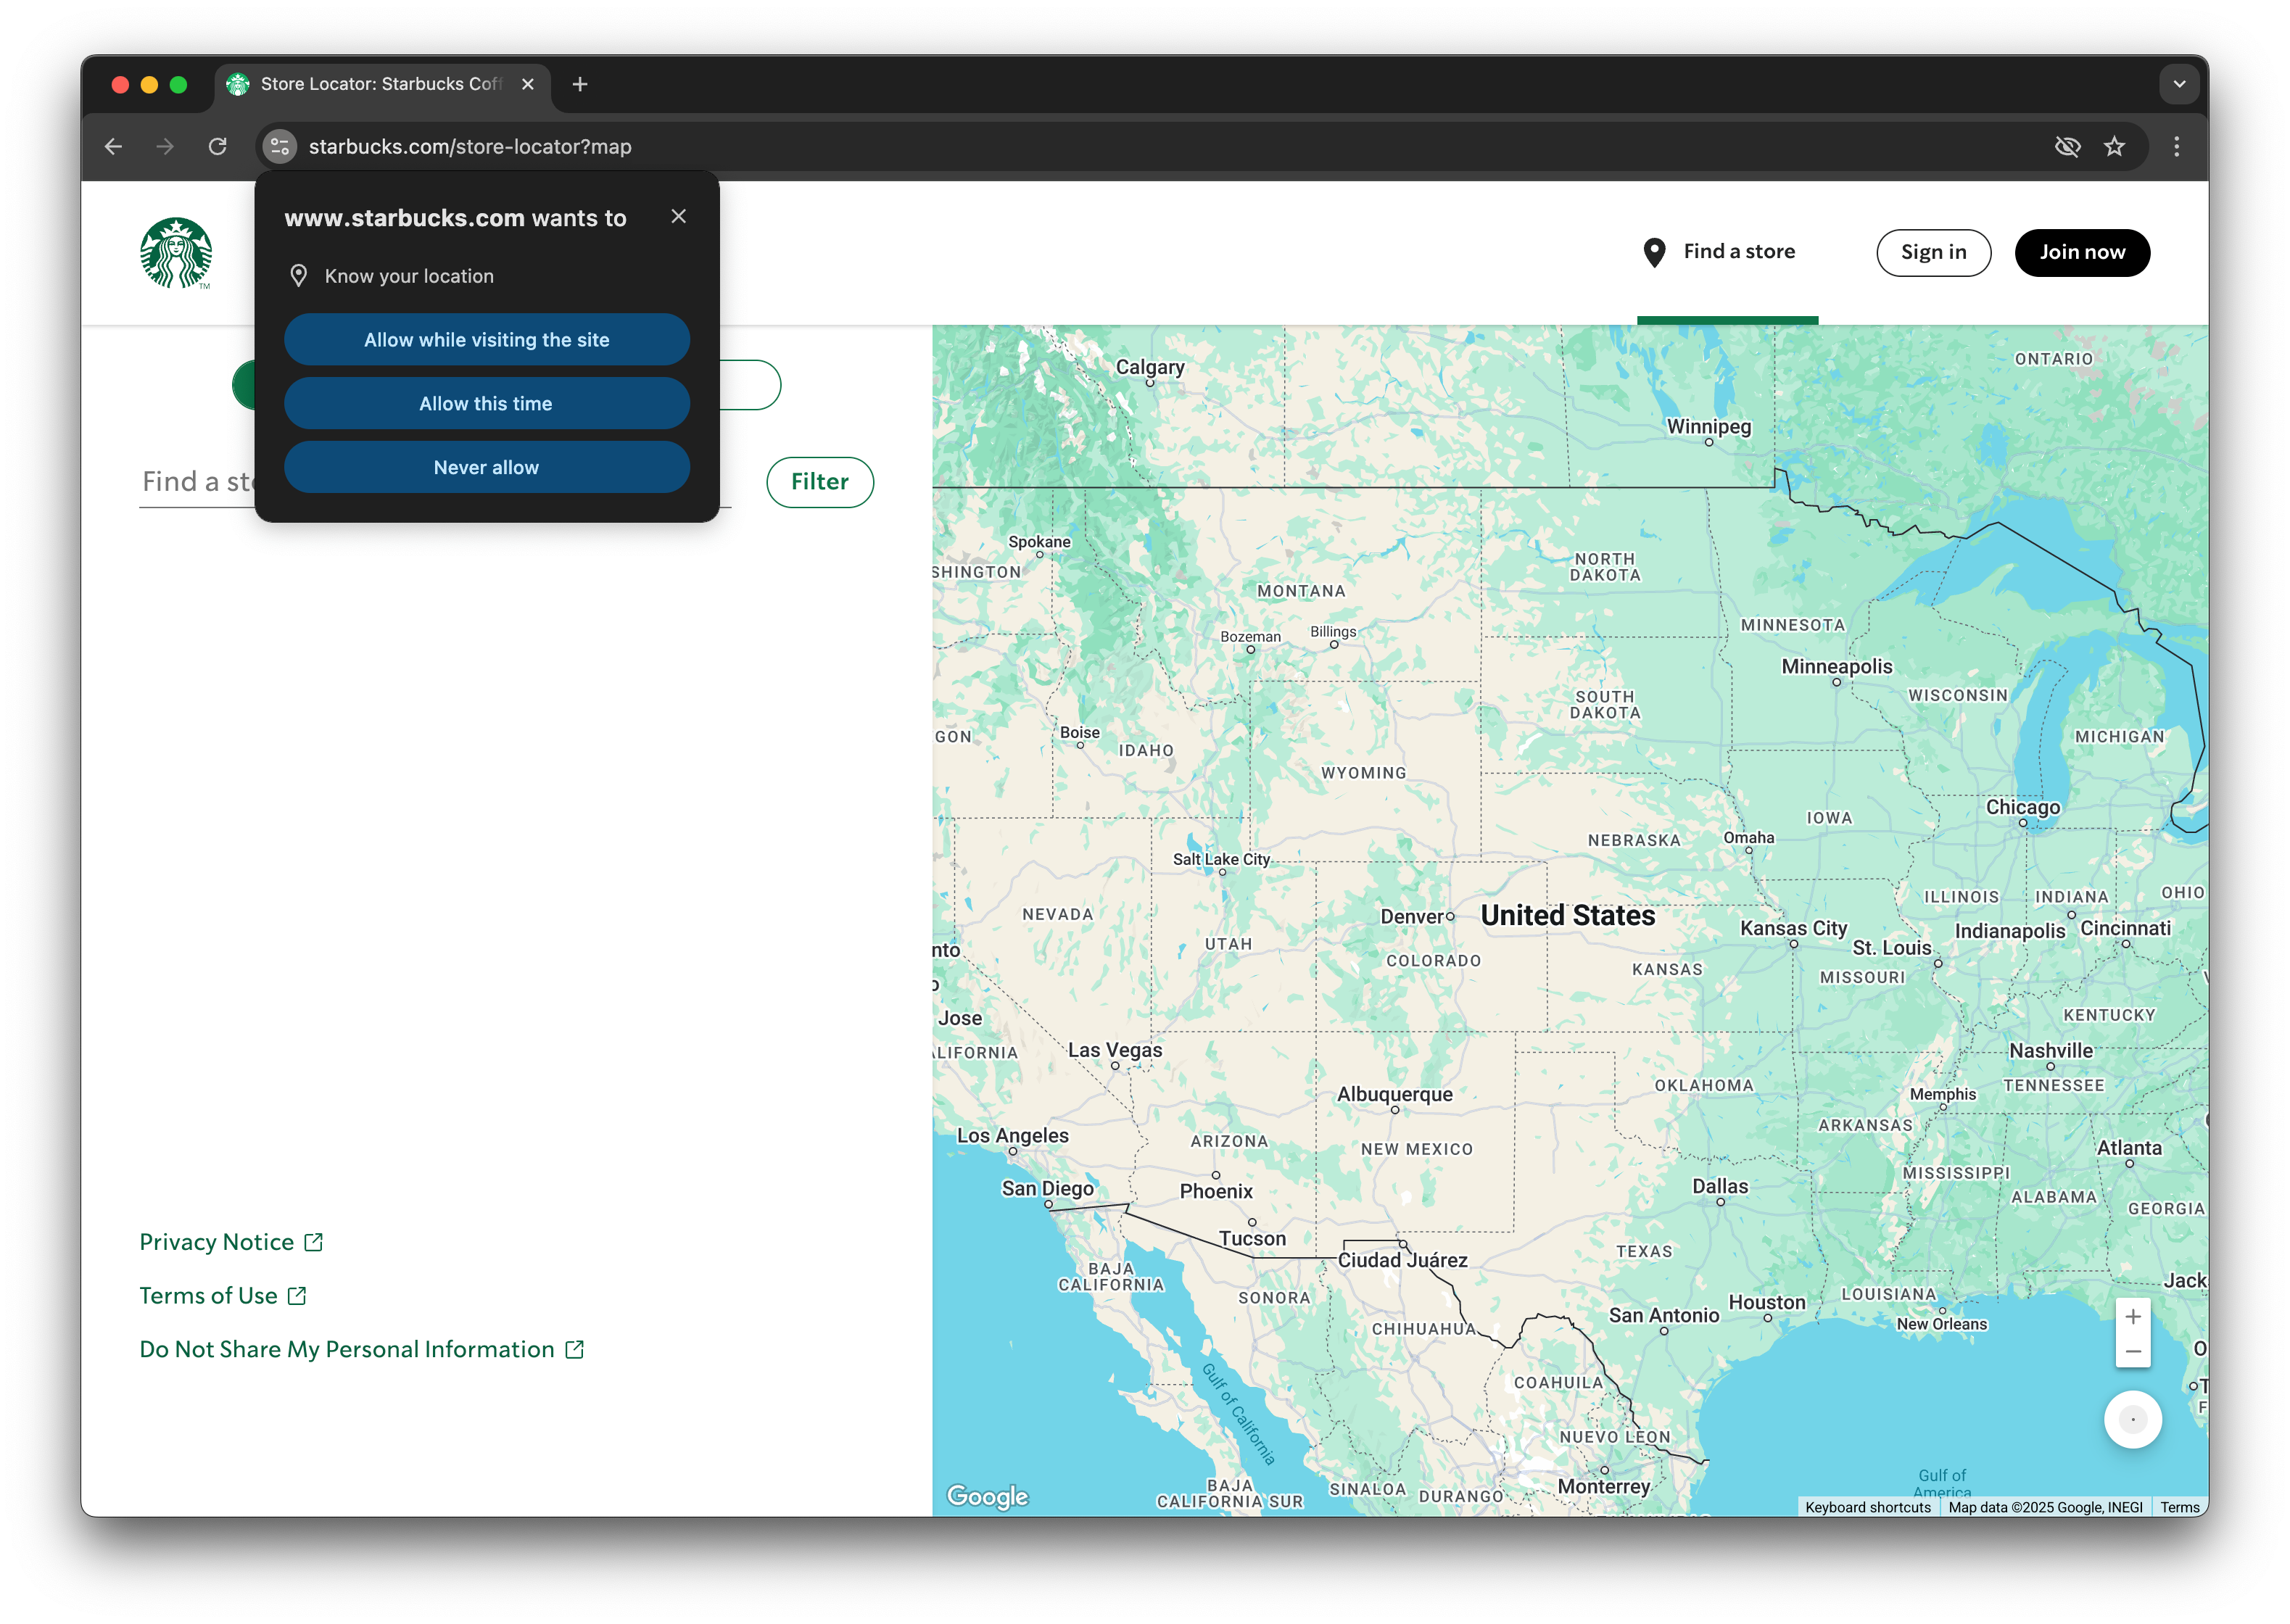This screenshot has width=2290, height=1624.
Task: Open a new tab with the plus button
Action: pyautogui.click(x=580, y=84)
